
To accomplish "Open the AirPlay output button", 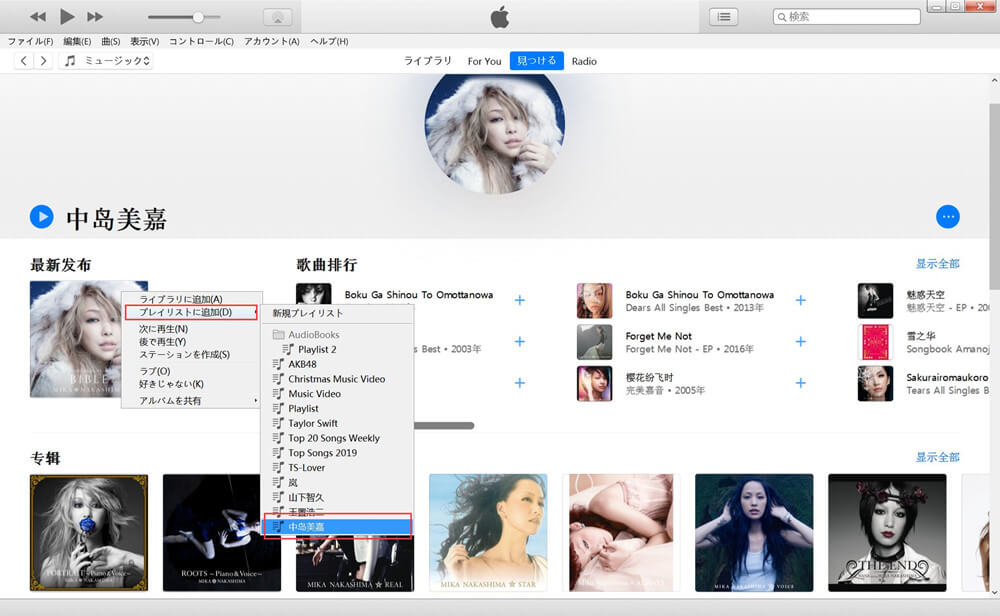I will (277, 17).
